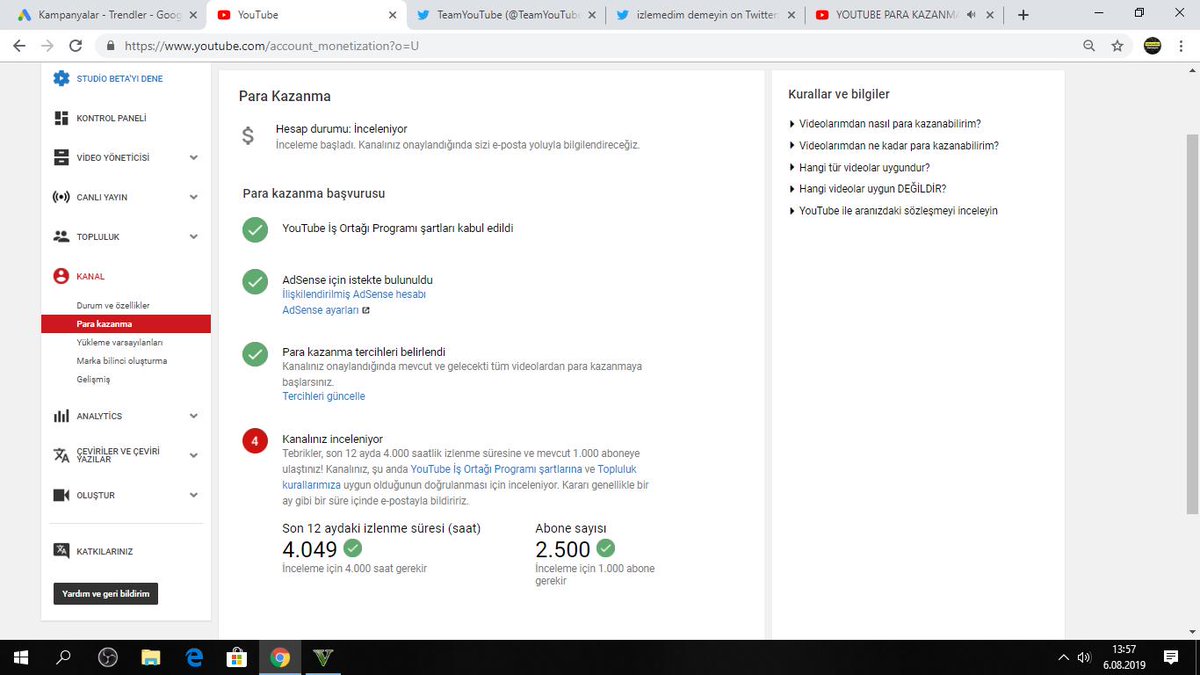Expand Topluluk section chevron
The width and height of the screenshot is (1200, 675).
[x=193, y=237]
